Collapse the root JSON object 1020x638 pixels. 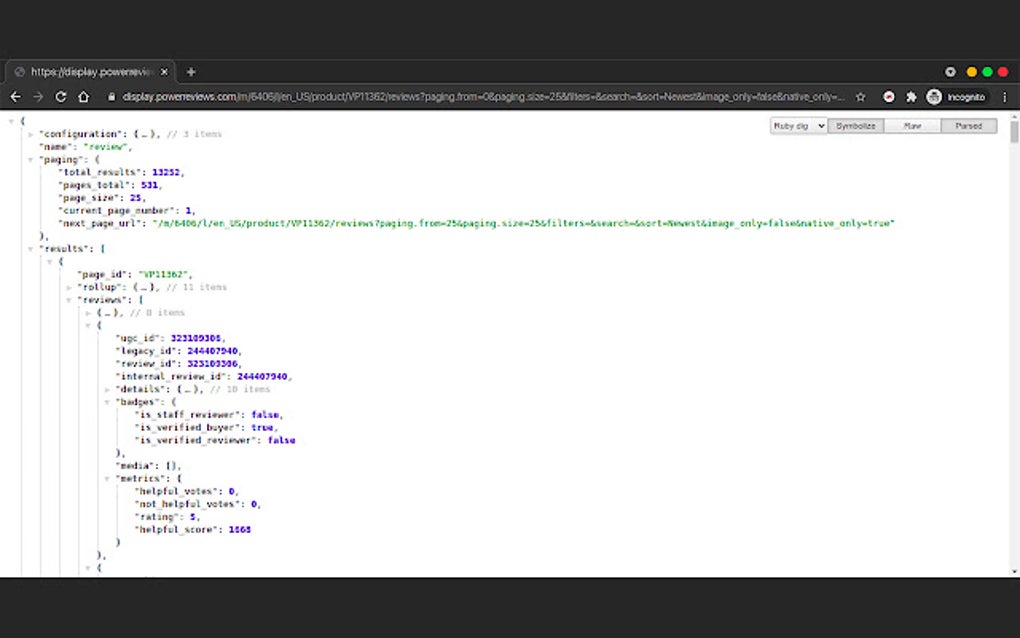(x=11, y=121)
